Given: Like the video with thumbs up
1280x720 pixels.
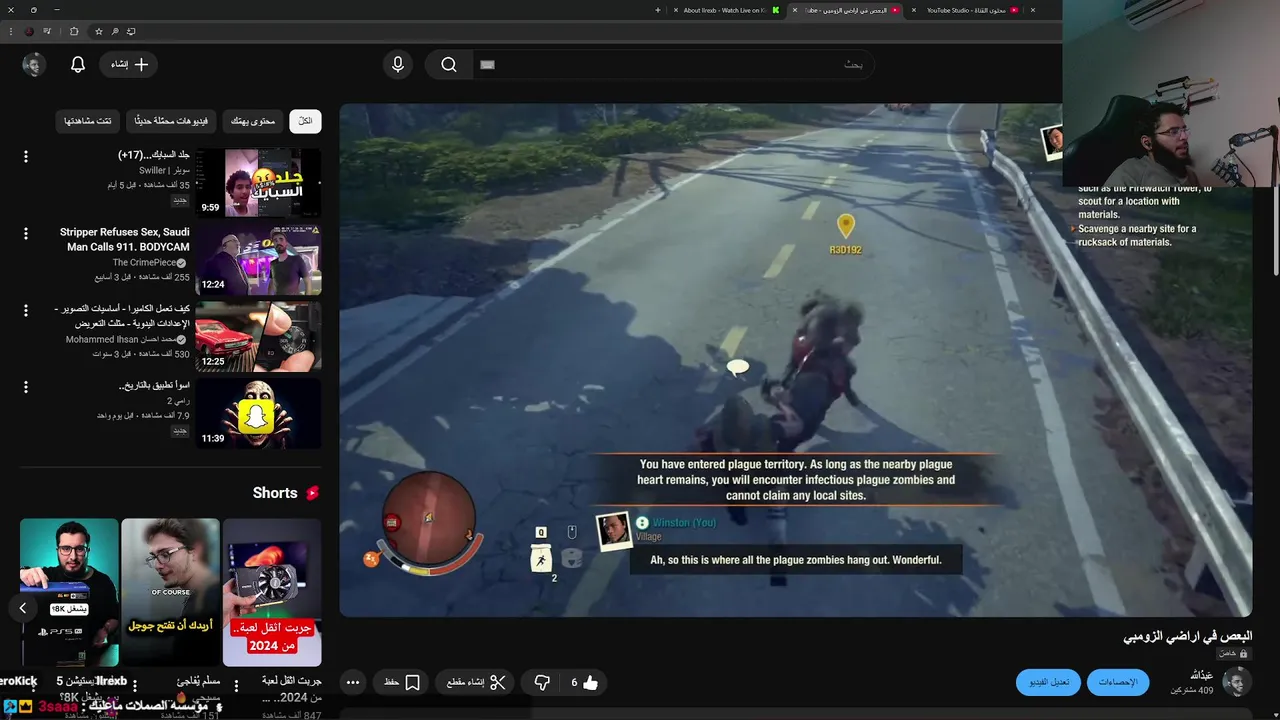Looking at the screenshot, I should (x=584, y=683).
